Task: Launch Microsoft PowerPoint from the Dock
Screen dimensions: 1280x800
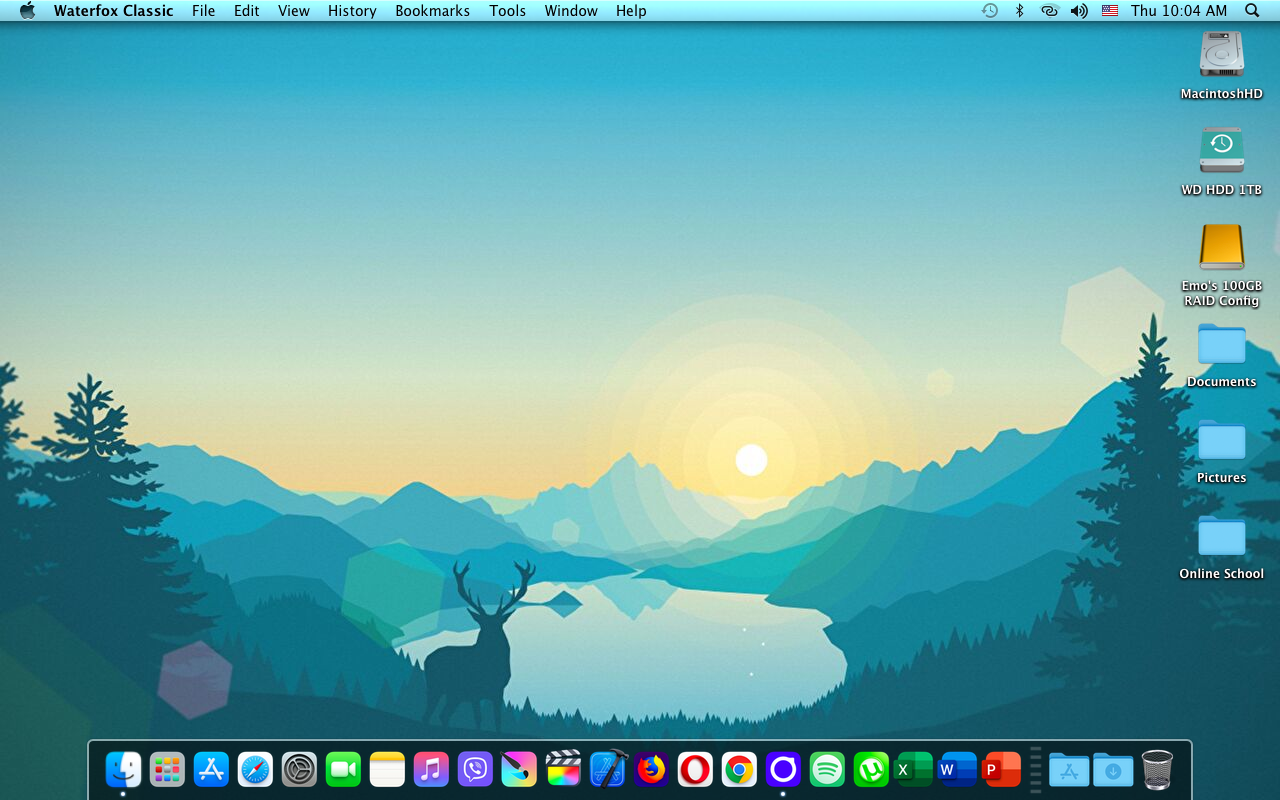Action: 1003,769
